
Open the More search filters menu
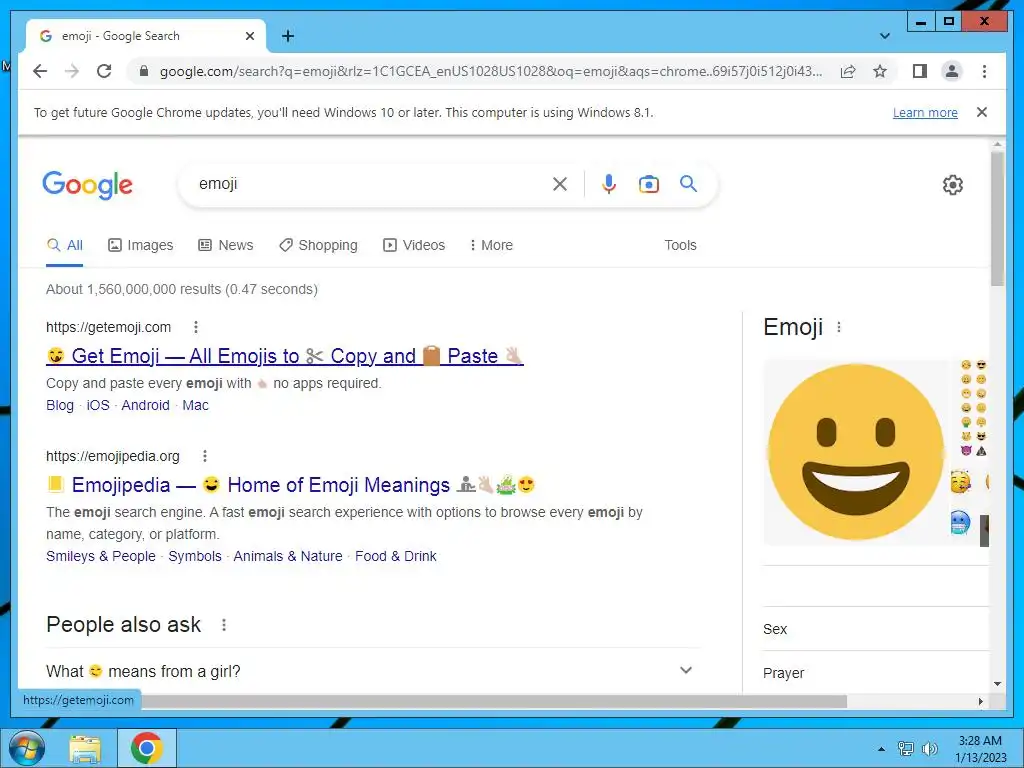(491, 246)
